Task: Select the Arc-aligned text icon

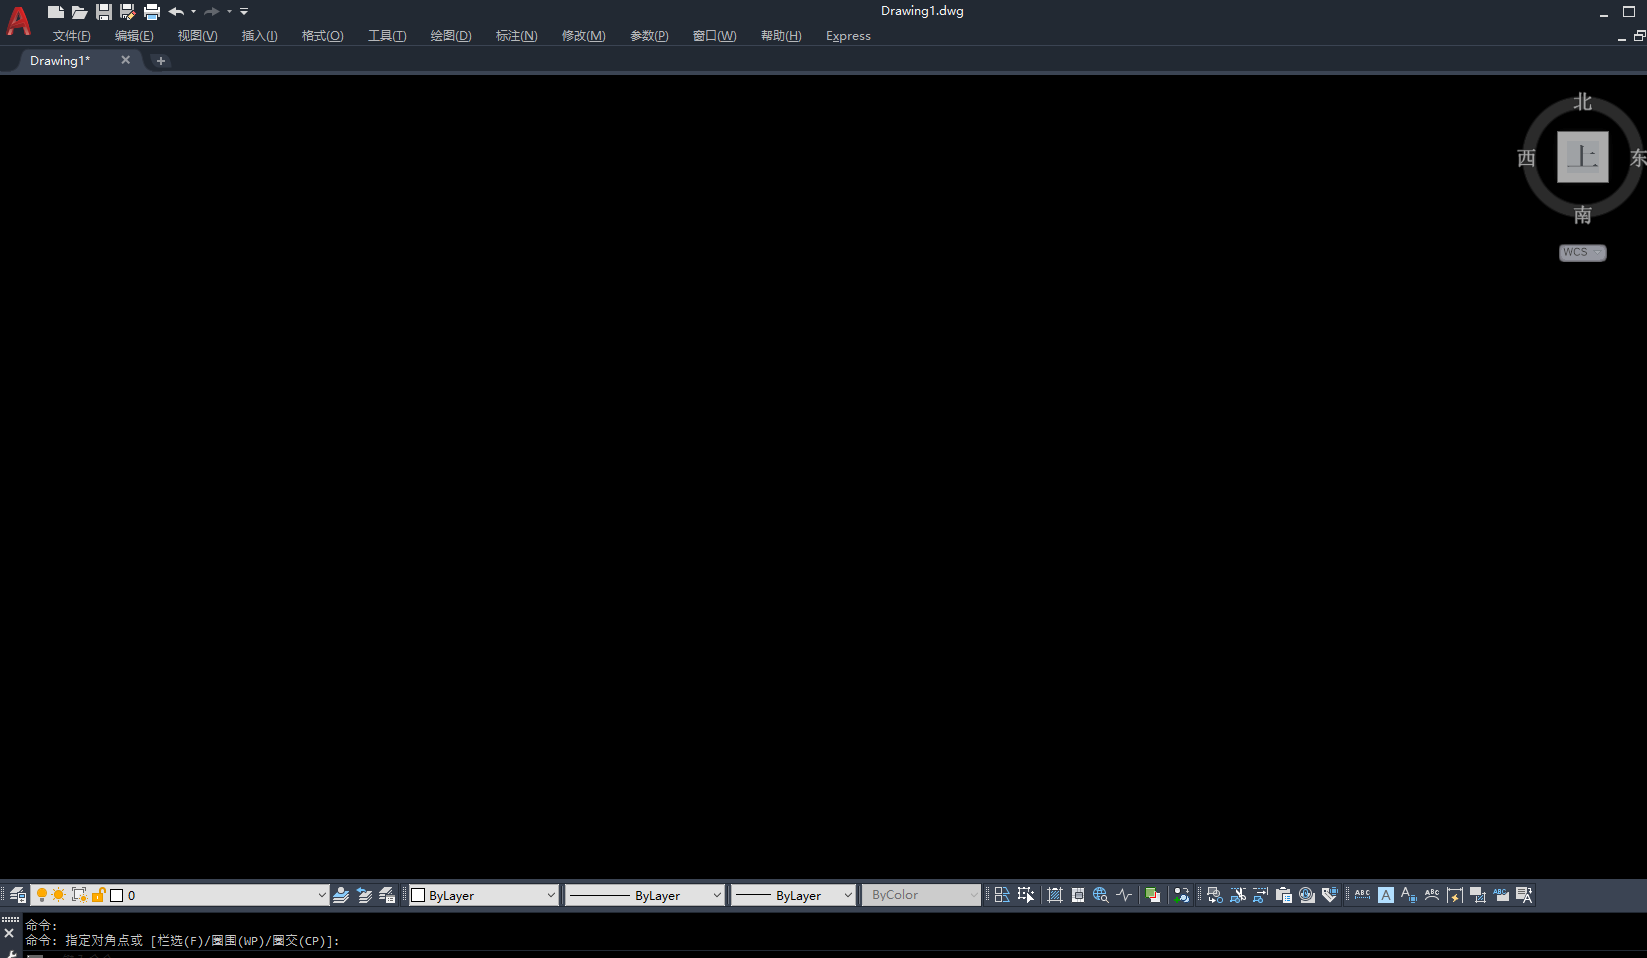Action: pyautogui.click(x=1431, y=894)
